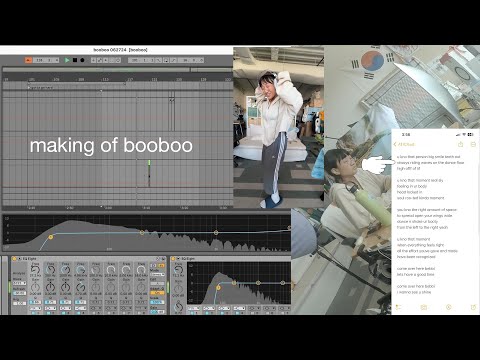
Task: Open the EQ Eight Mode dropdown
Action: tap(157, 274)
